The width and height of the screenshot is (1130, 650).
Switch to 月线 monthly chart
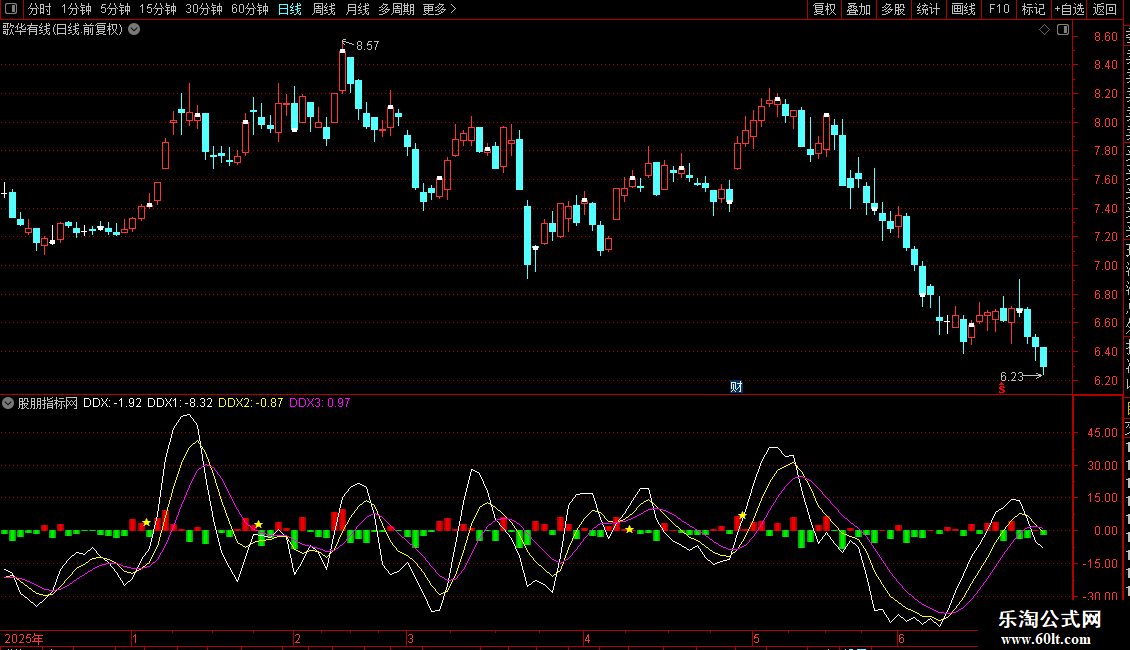pyautogui.click(x=357, y=9)
